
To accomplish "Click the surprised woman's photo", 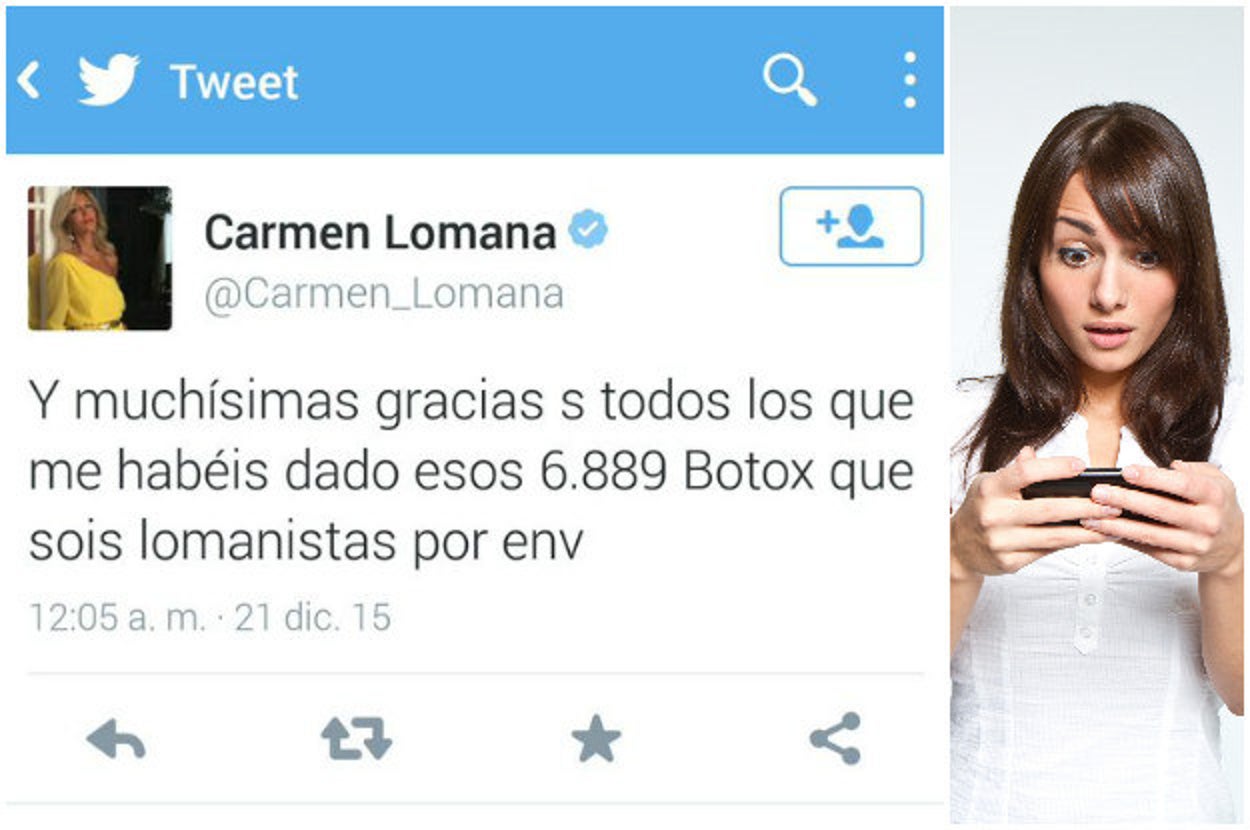I will point(1097,415).
